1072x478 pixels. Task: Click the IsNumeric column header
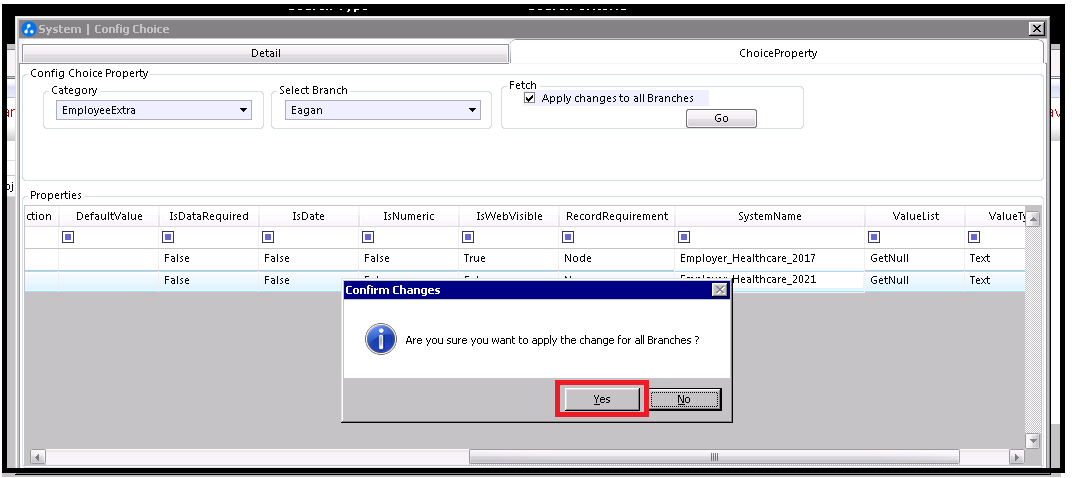pos(409,216)
